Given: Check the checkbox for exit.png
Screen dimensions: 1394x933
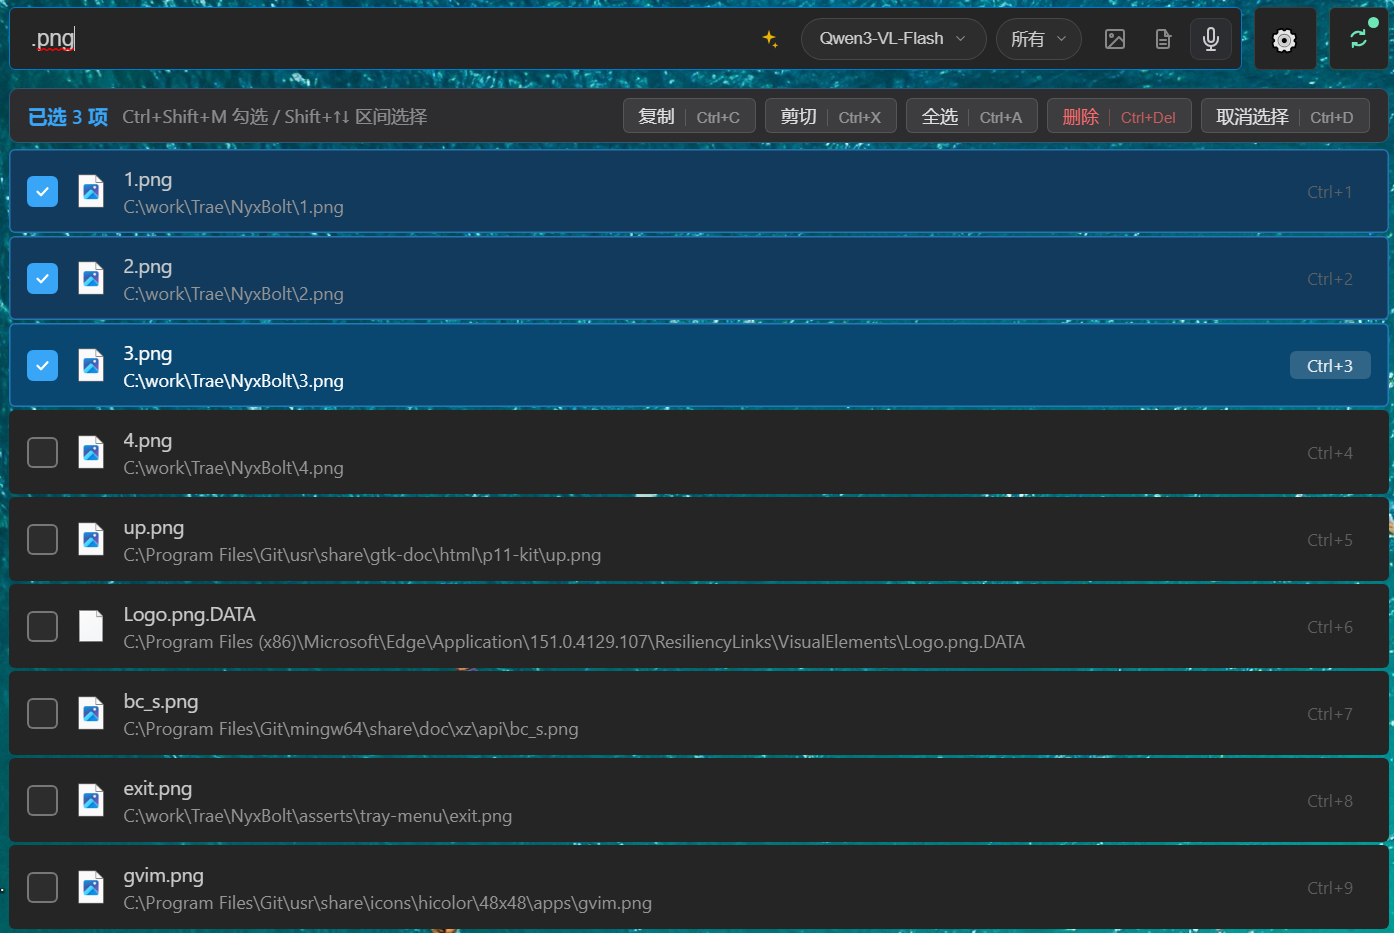Looking at the screenshot, I should click(x=42, y=800).
